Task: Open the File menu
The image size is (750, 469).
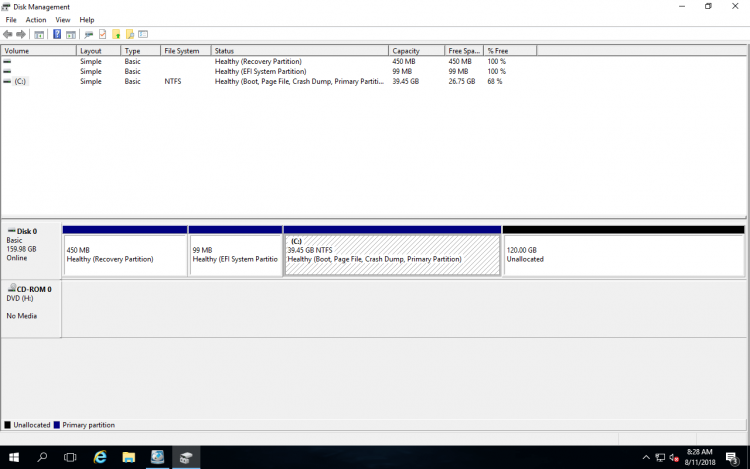Action: [x=11, y=19]
